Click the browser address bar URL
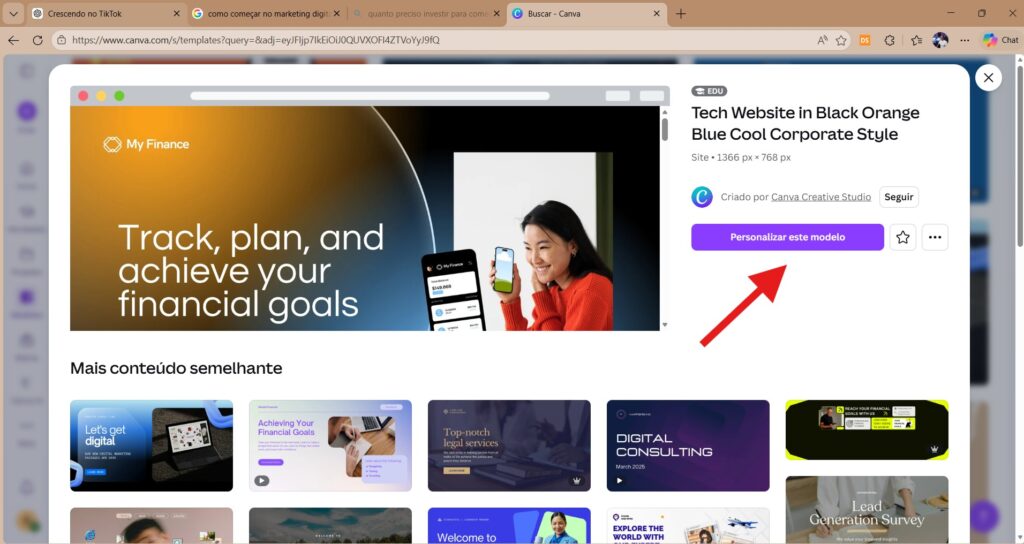Viewport: 1024px width, 544px height. point(255,40)
